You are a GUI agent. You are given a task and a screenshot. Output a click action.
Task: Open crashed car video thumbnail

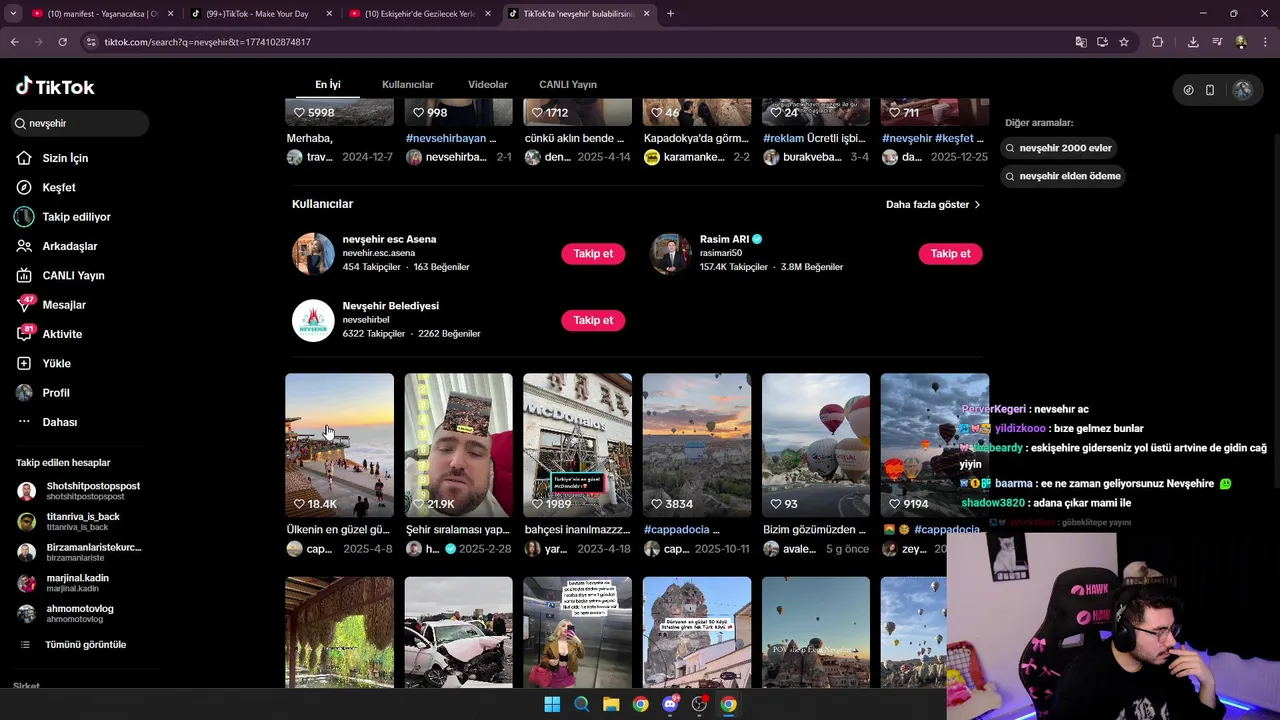458,632
